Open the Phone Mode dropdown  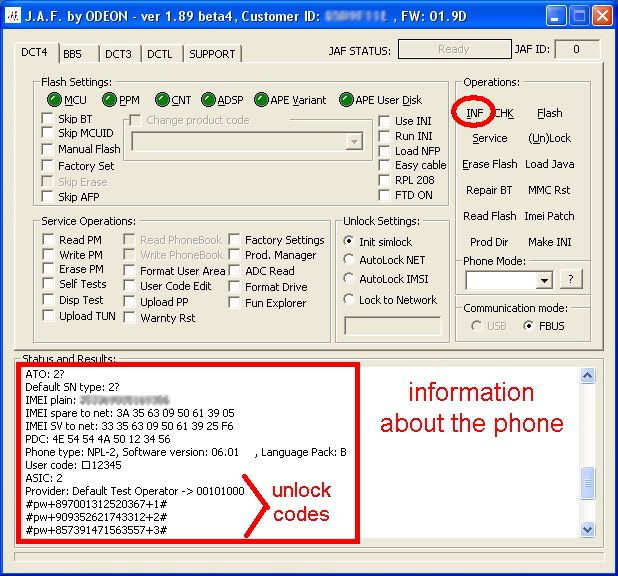[544, 281]
